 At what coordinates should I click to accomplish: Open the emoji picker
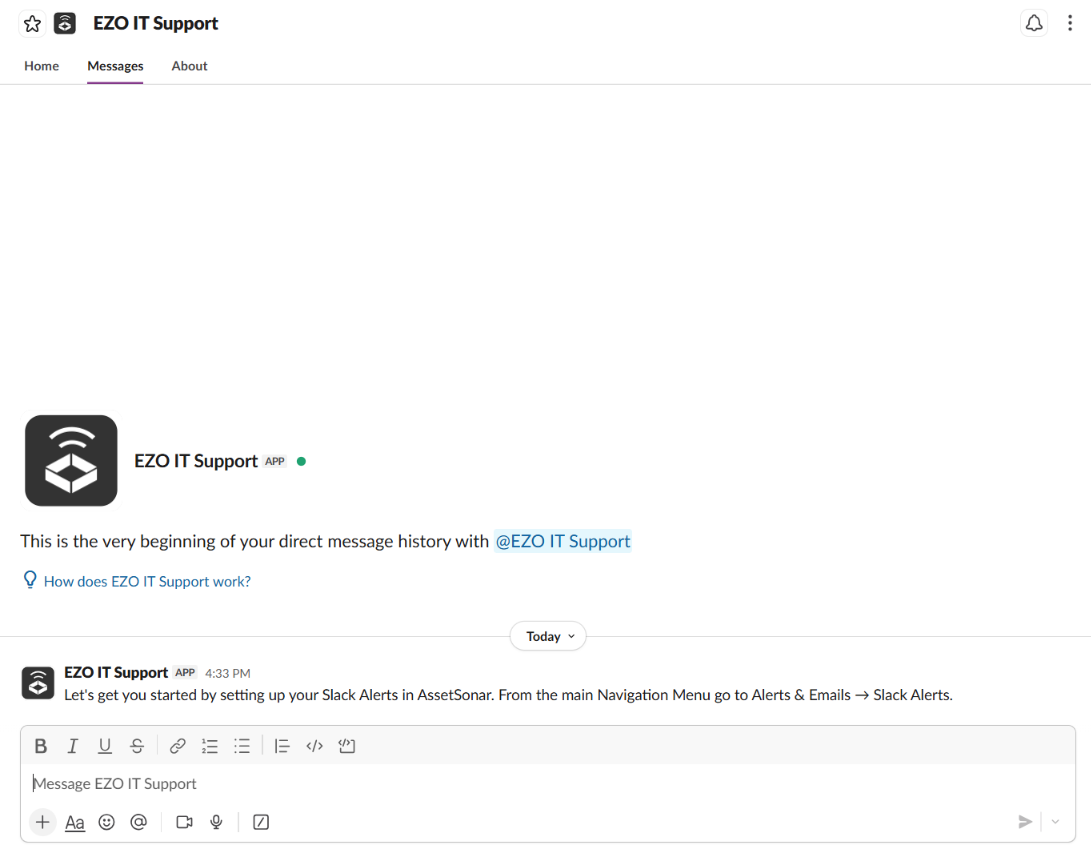[x=106, y=822]
